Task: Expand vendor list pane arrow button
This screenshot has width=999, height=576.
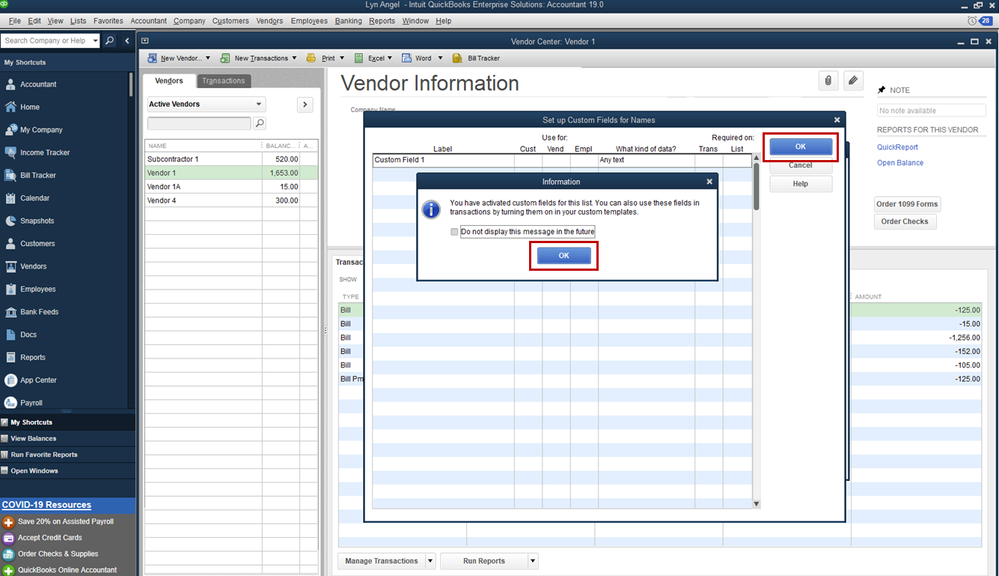Action: point(305,104)
